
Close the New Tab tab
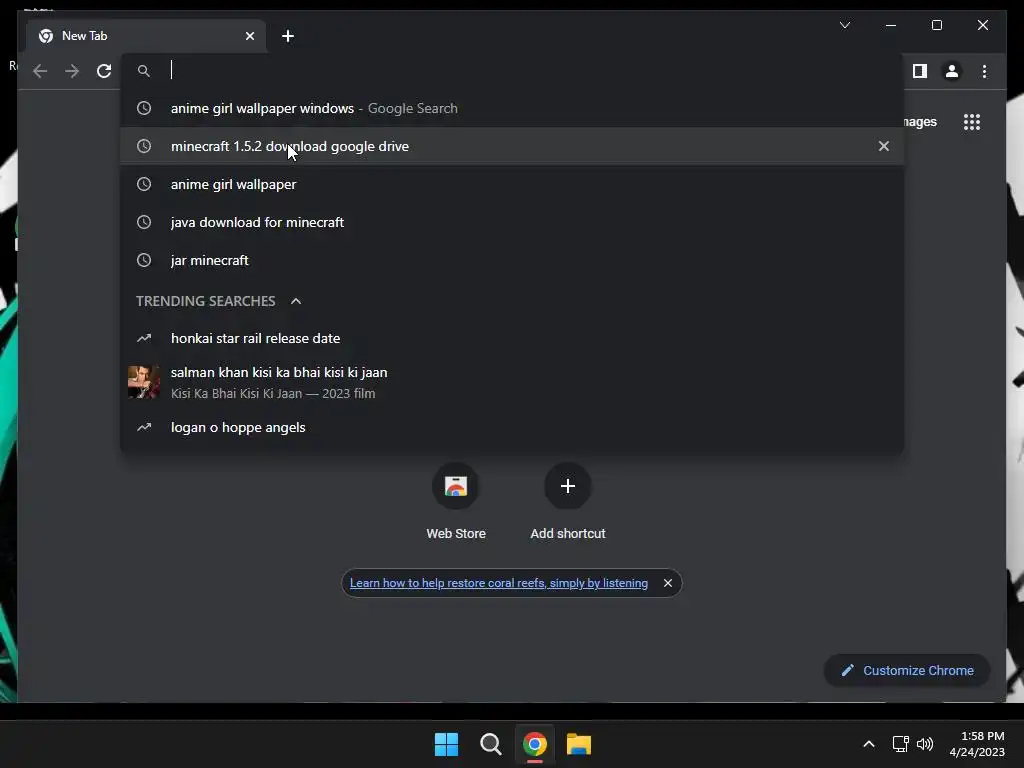pyautogui.click(x=250, y=36)
